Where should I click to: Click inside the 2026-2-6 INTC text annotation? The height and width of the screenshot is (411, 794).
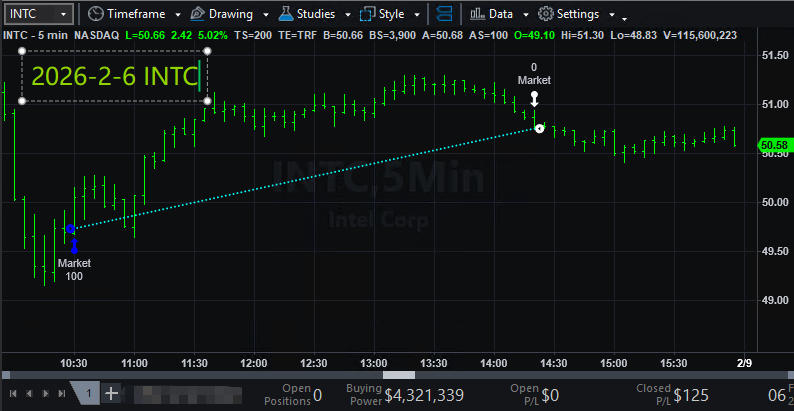coord(114,76)
